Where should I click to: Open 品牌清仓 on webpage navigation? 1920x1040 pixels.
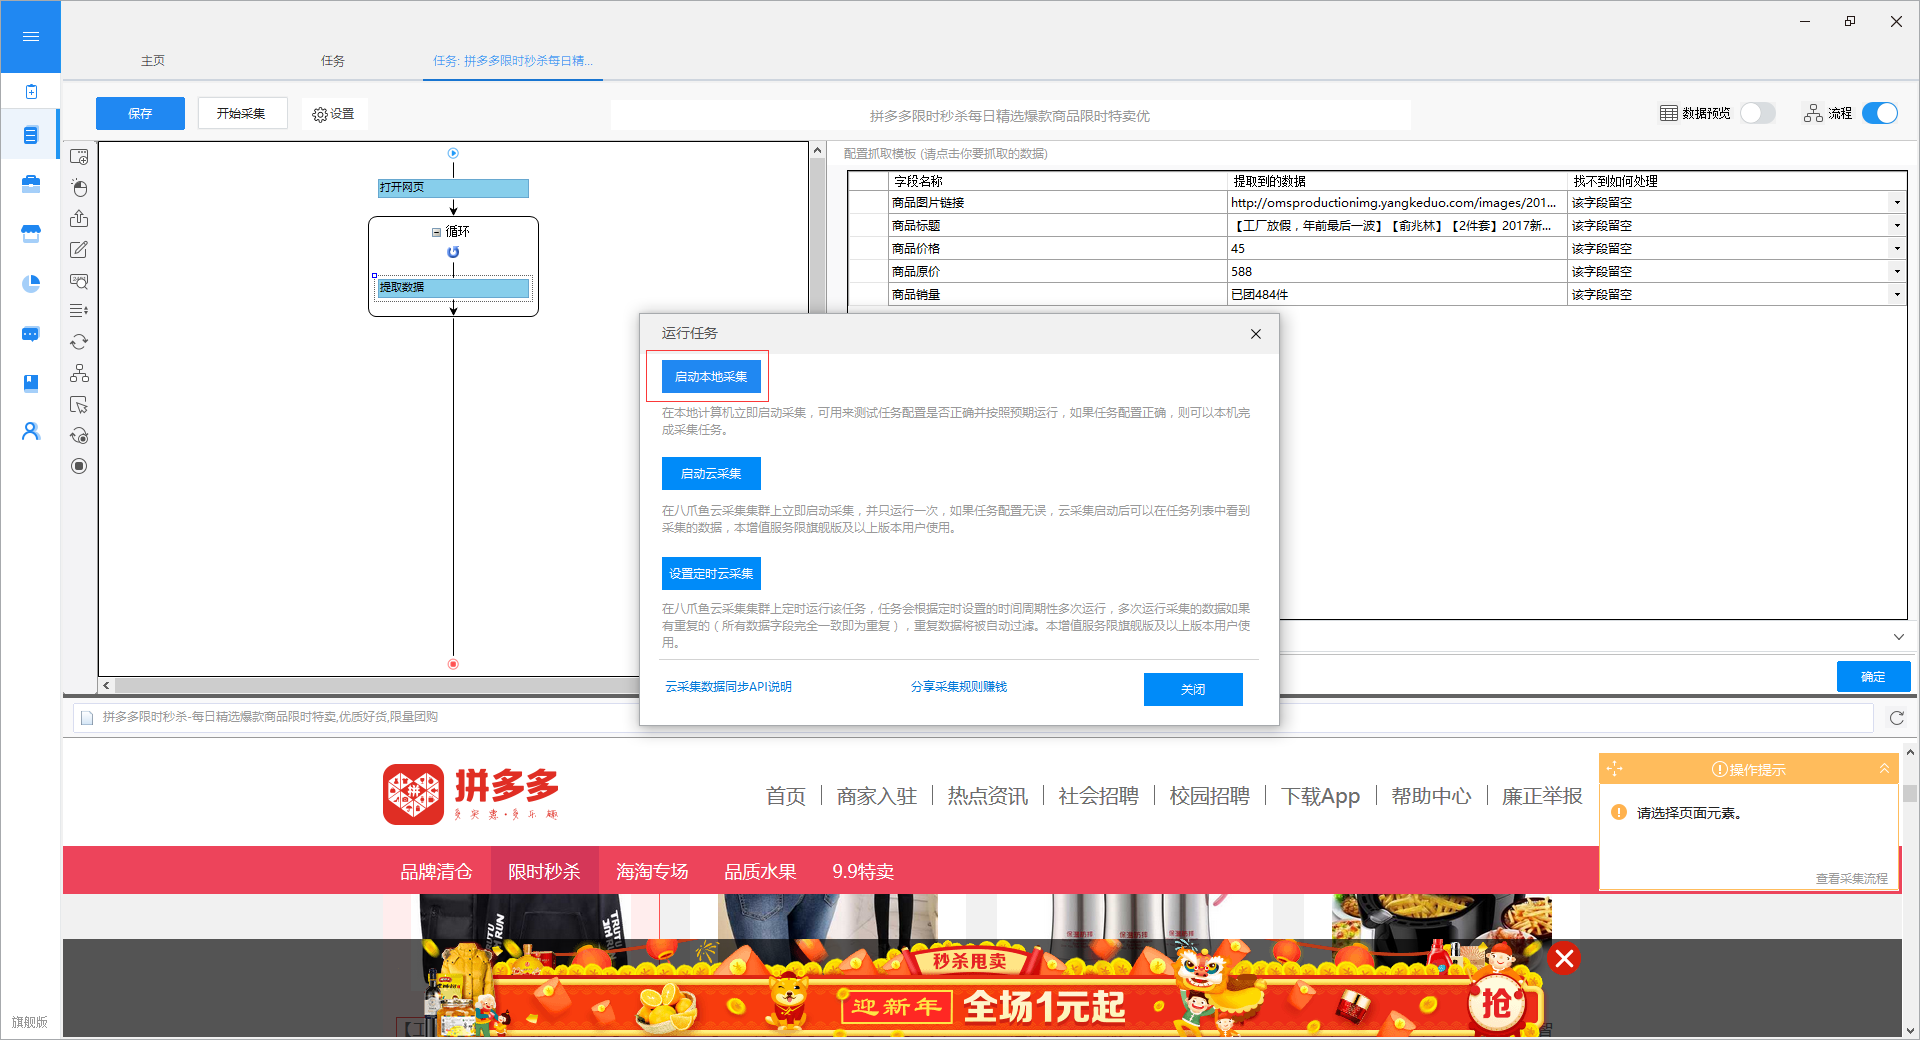[436, 871]
